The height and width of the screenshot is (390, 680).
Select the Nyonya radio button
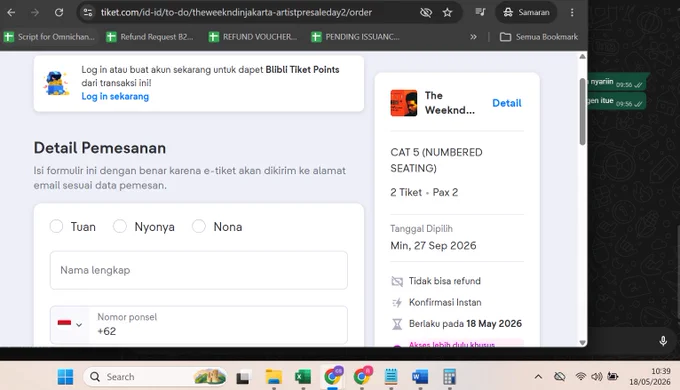[x=120, y=226]
